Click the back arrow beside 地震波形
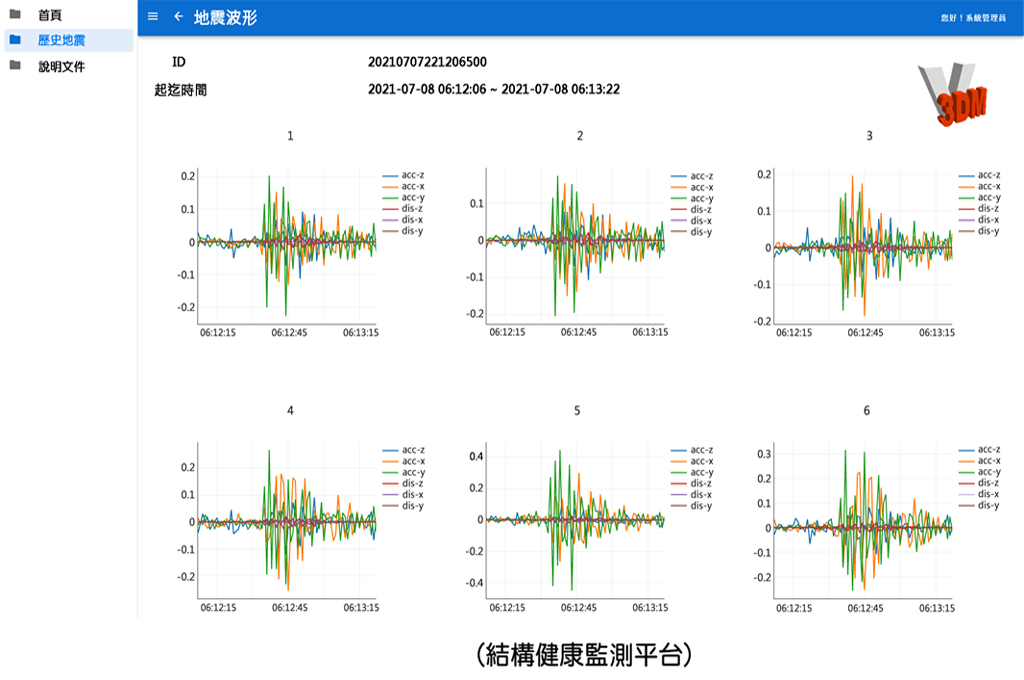The image size is (1024, 680). coord(178,17)
